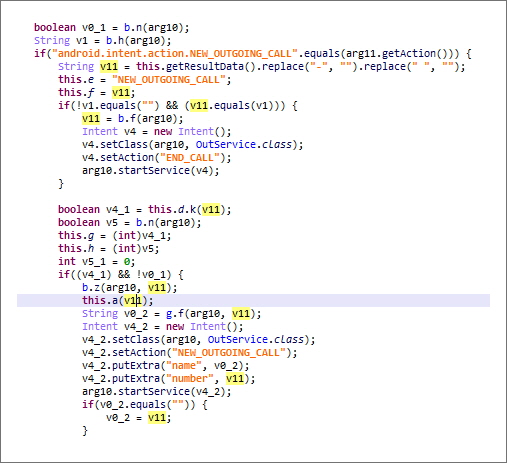
Task: Click the "boolean v0_1 = b.n(arg10);" line
Action: [x=111, y=27]
